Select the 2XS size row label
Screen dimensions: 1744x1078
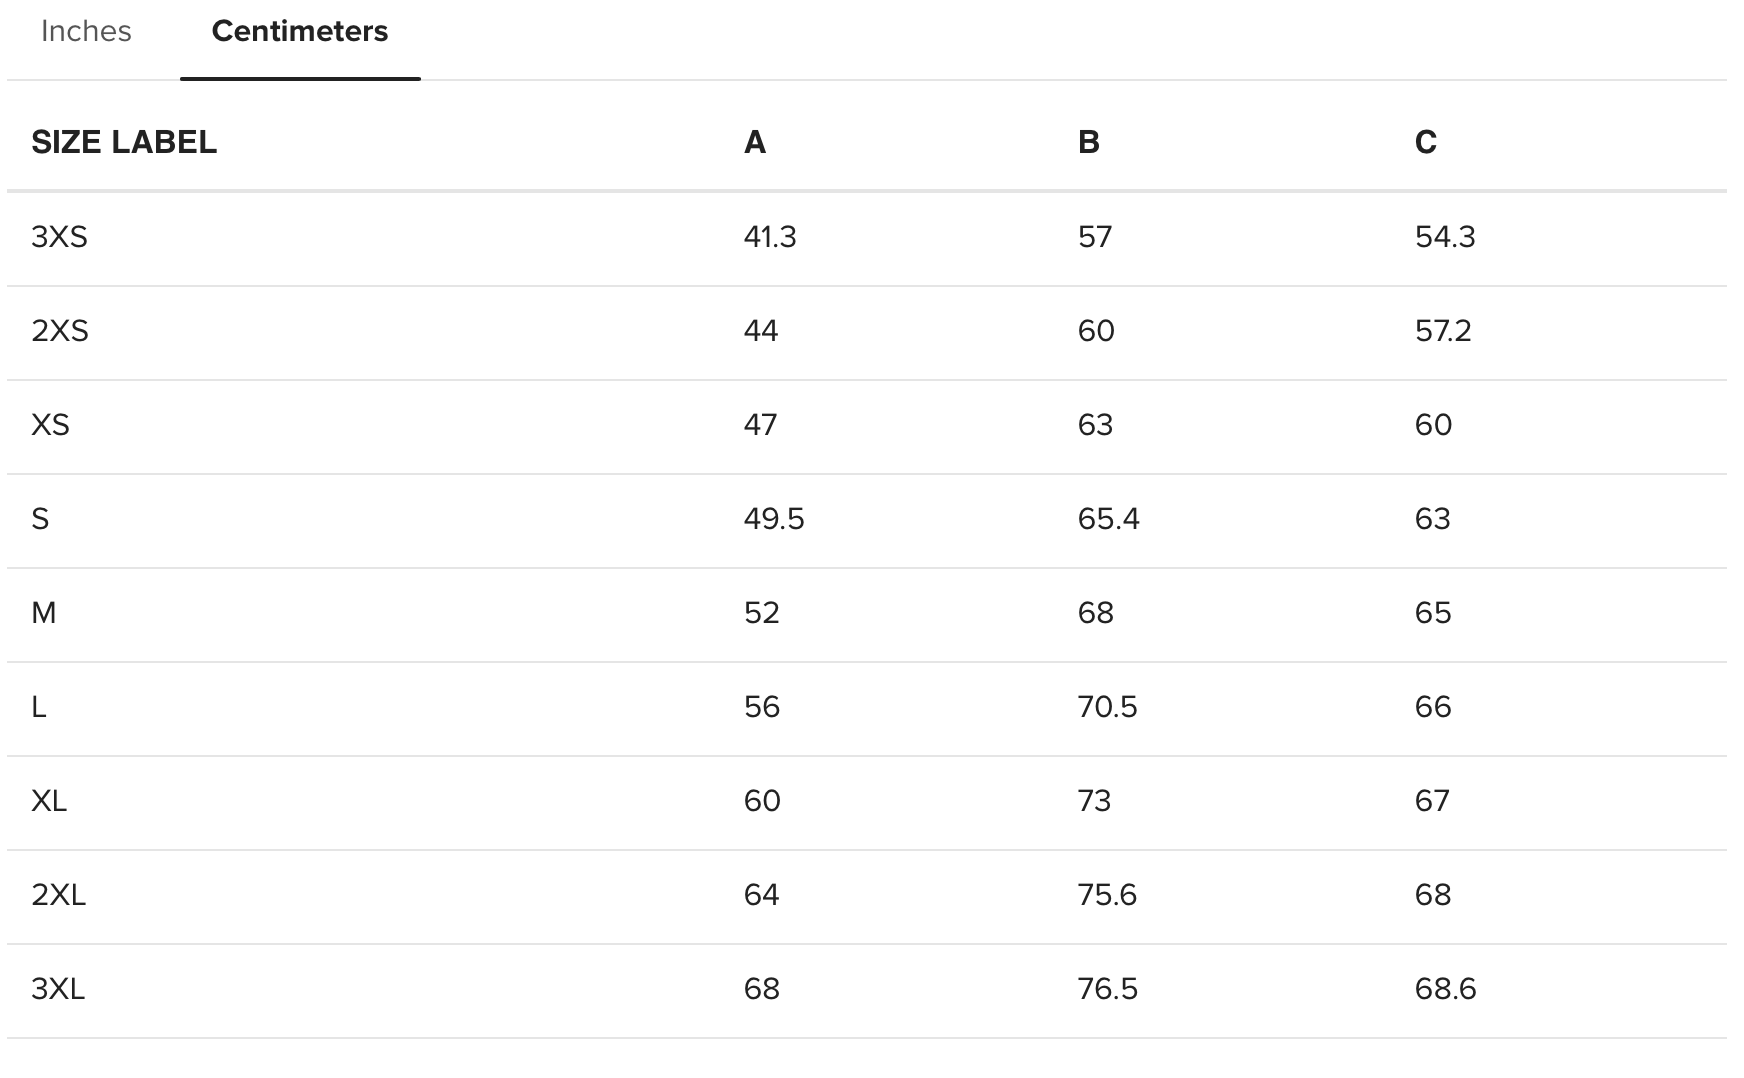click(x=60, y=331)
